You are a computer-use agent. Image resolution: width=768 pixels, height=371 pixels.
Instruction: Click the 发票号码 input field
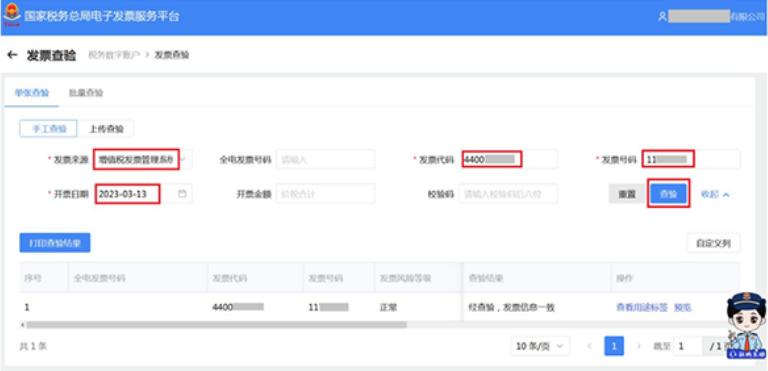click(x=691, y=159)
